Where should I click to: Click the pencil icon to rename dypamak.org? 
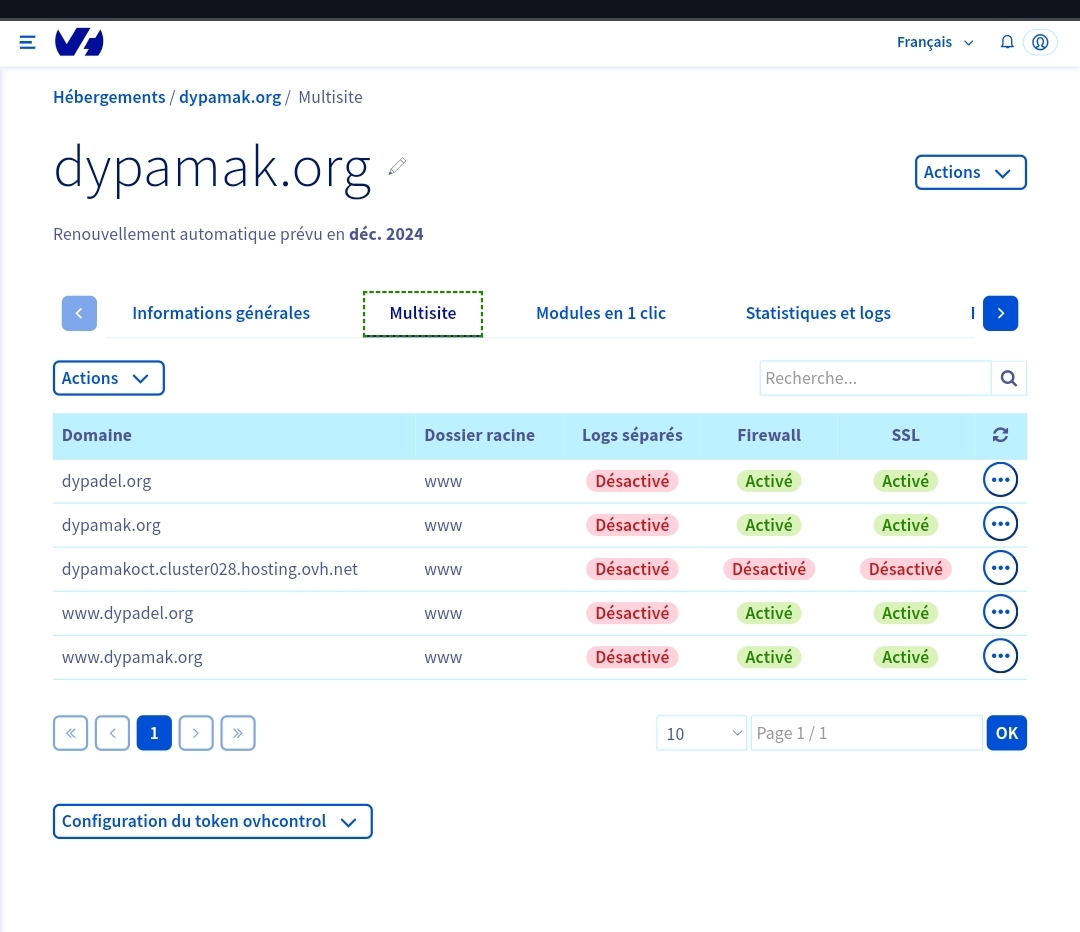click(x=397, y=167)
